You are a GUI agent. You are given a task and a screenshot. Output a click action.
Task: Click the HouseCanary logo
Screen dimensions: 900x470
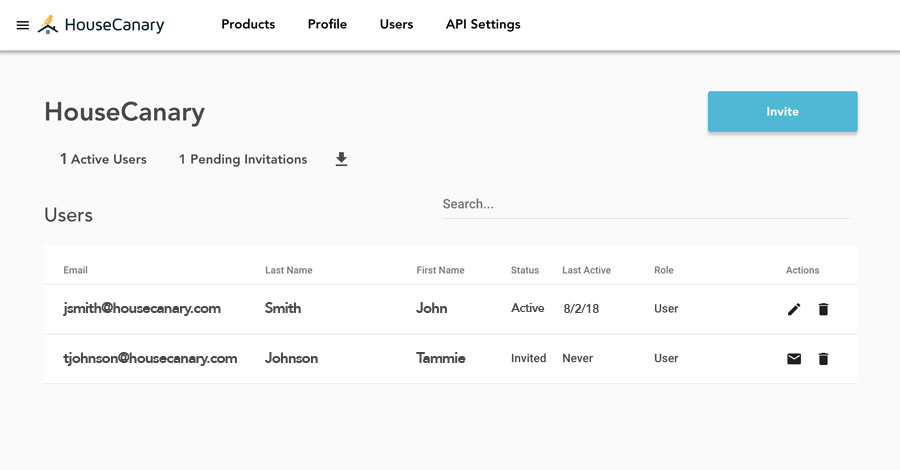101,25
